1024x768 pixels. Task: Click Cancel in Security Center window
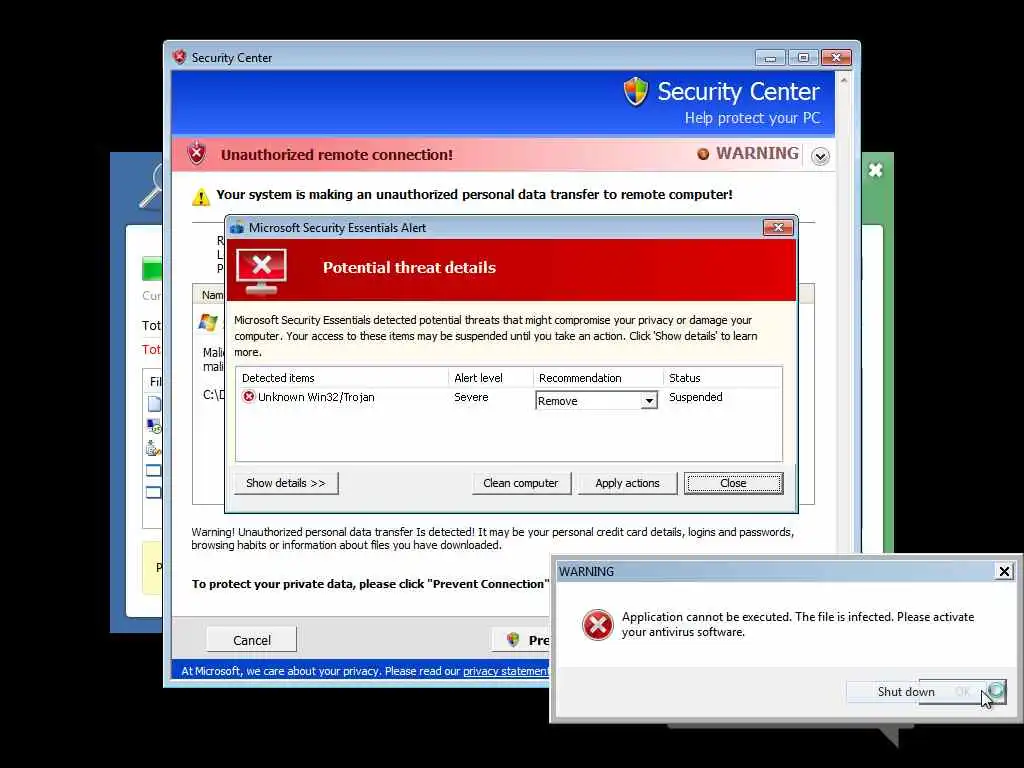(x=251, y=640)
